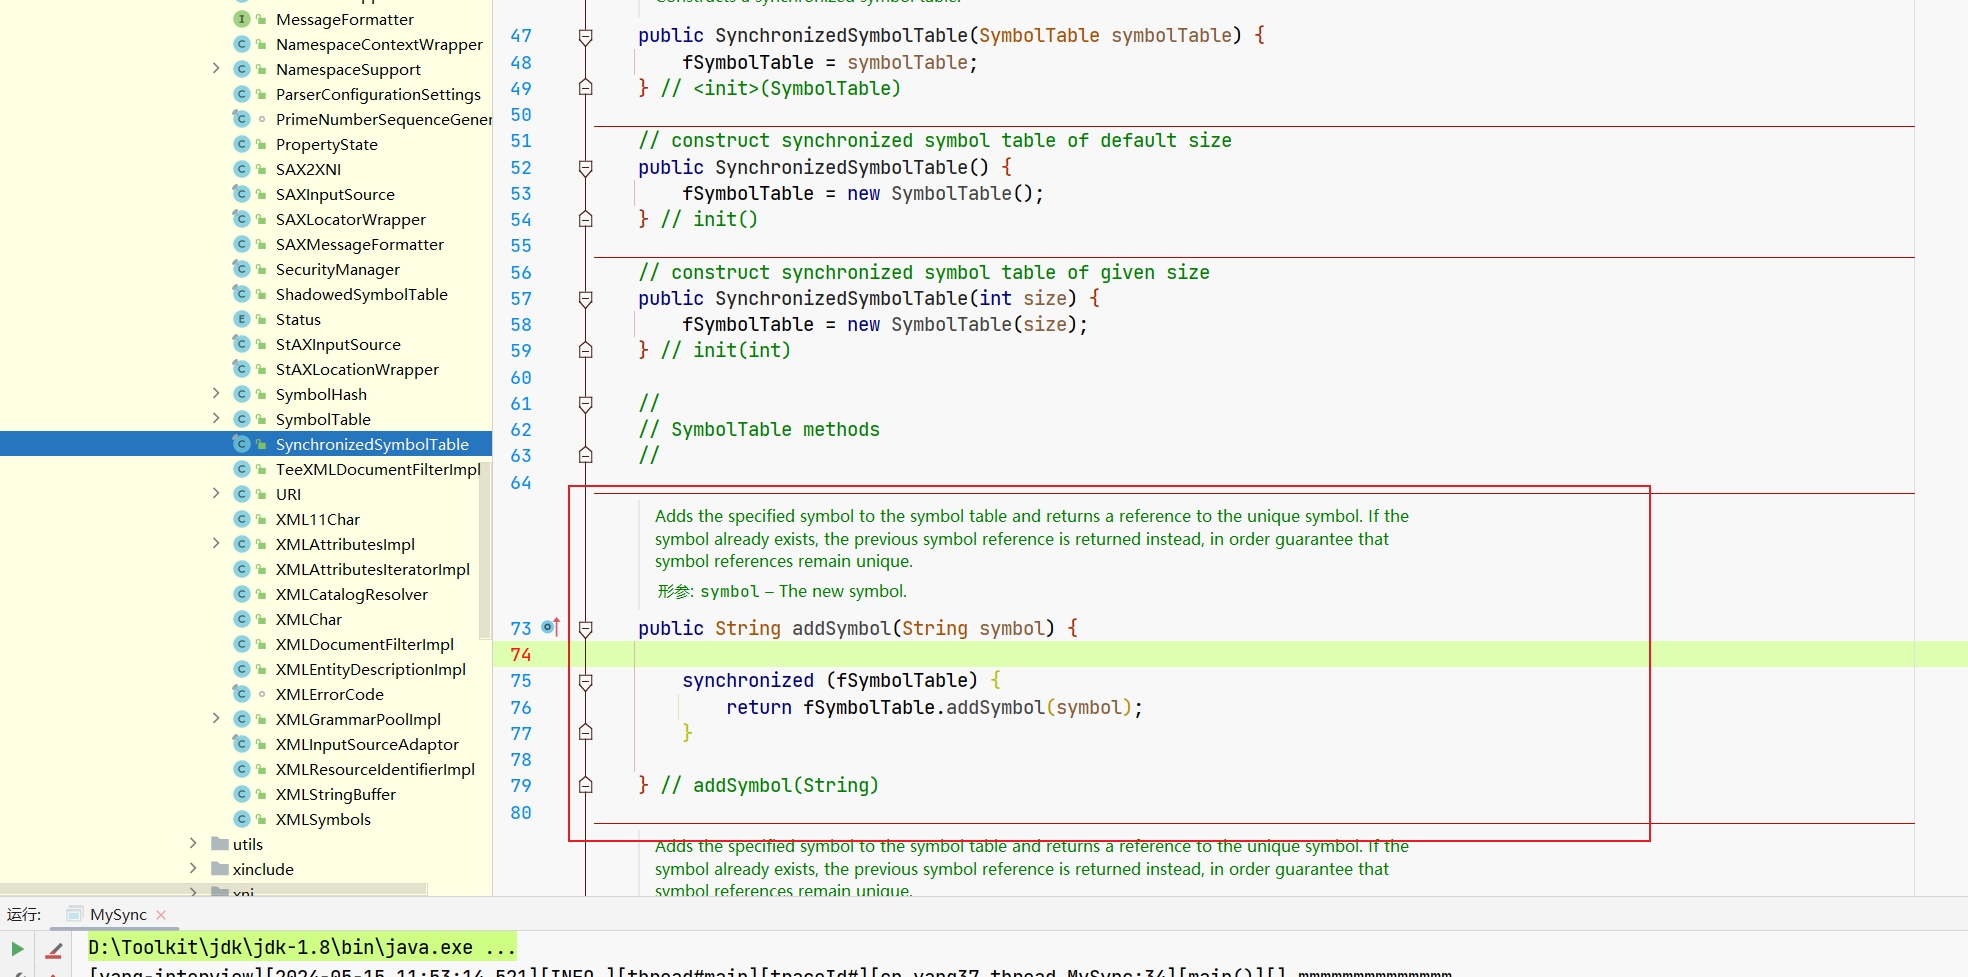The image size is (1968, 977).
Task: Fold the addSymbol method at line 73
Action: tap(586, 629)
